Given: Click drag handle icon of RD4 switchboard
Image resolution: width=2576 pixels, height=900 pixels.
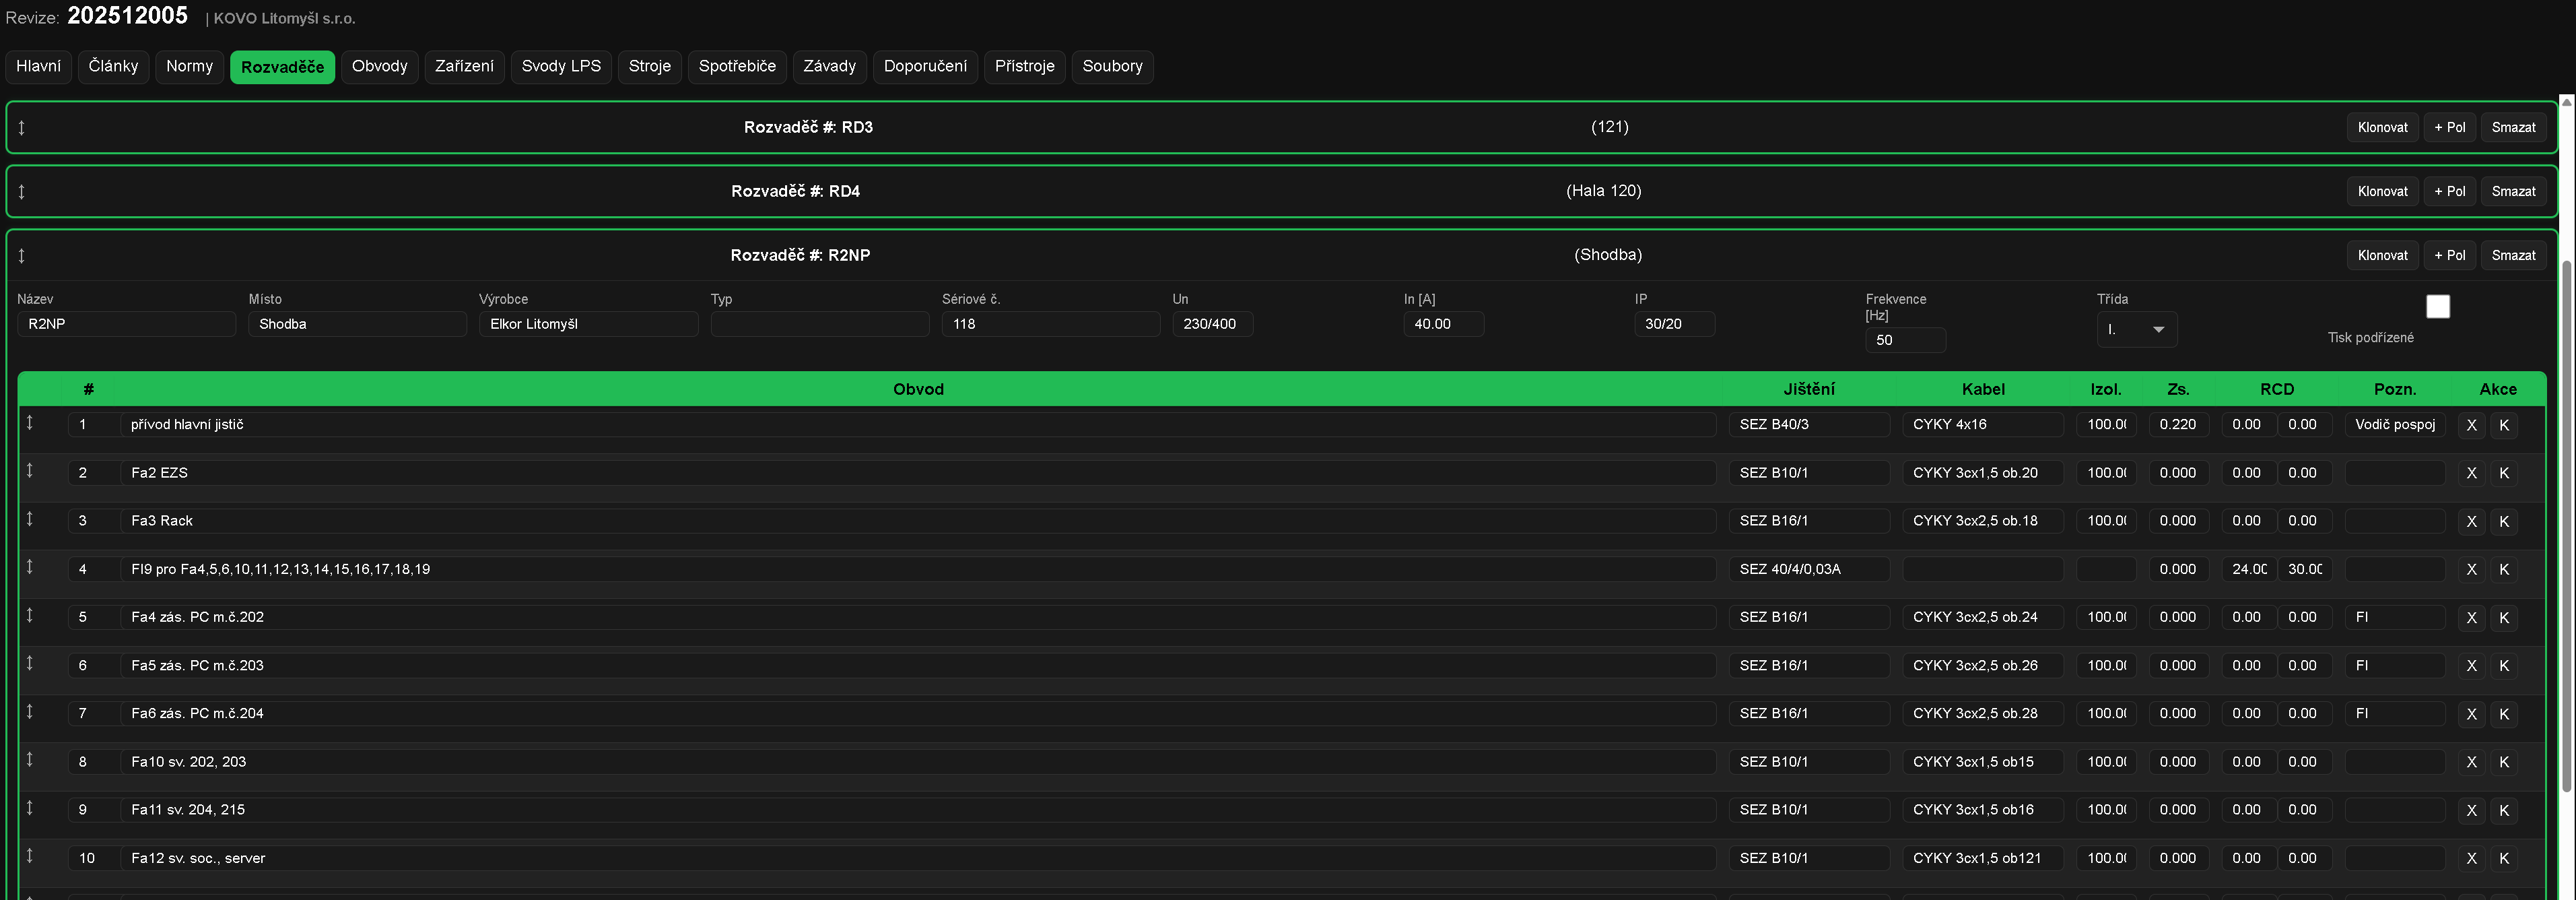Looking at the screenshot, I should click(21, 191).
